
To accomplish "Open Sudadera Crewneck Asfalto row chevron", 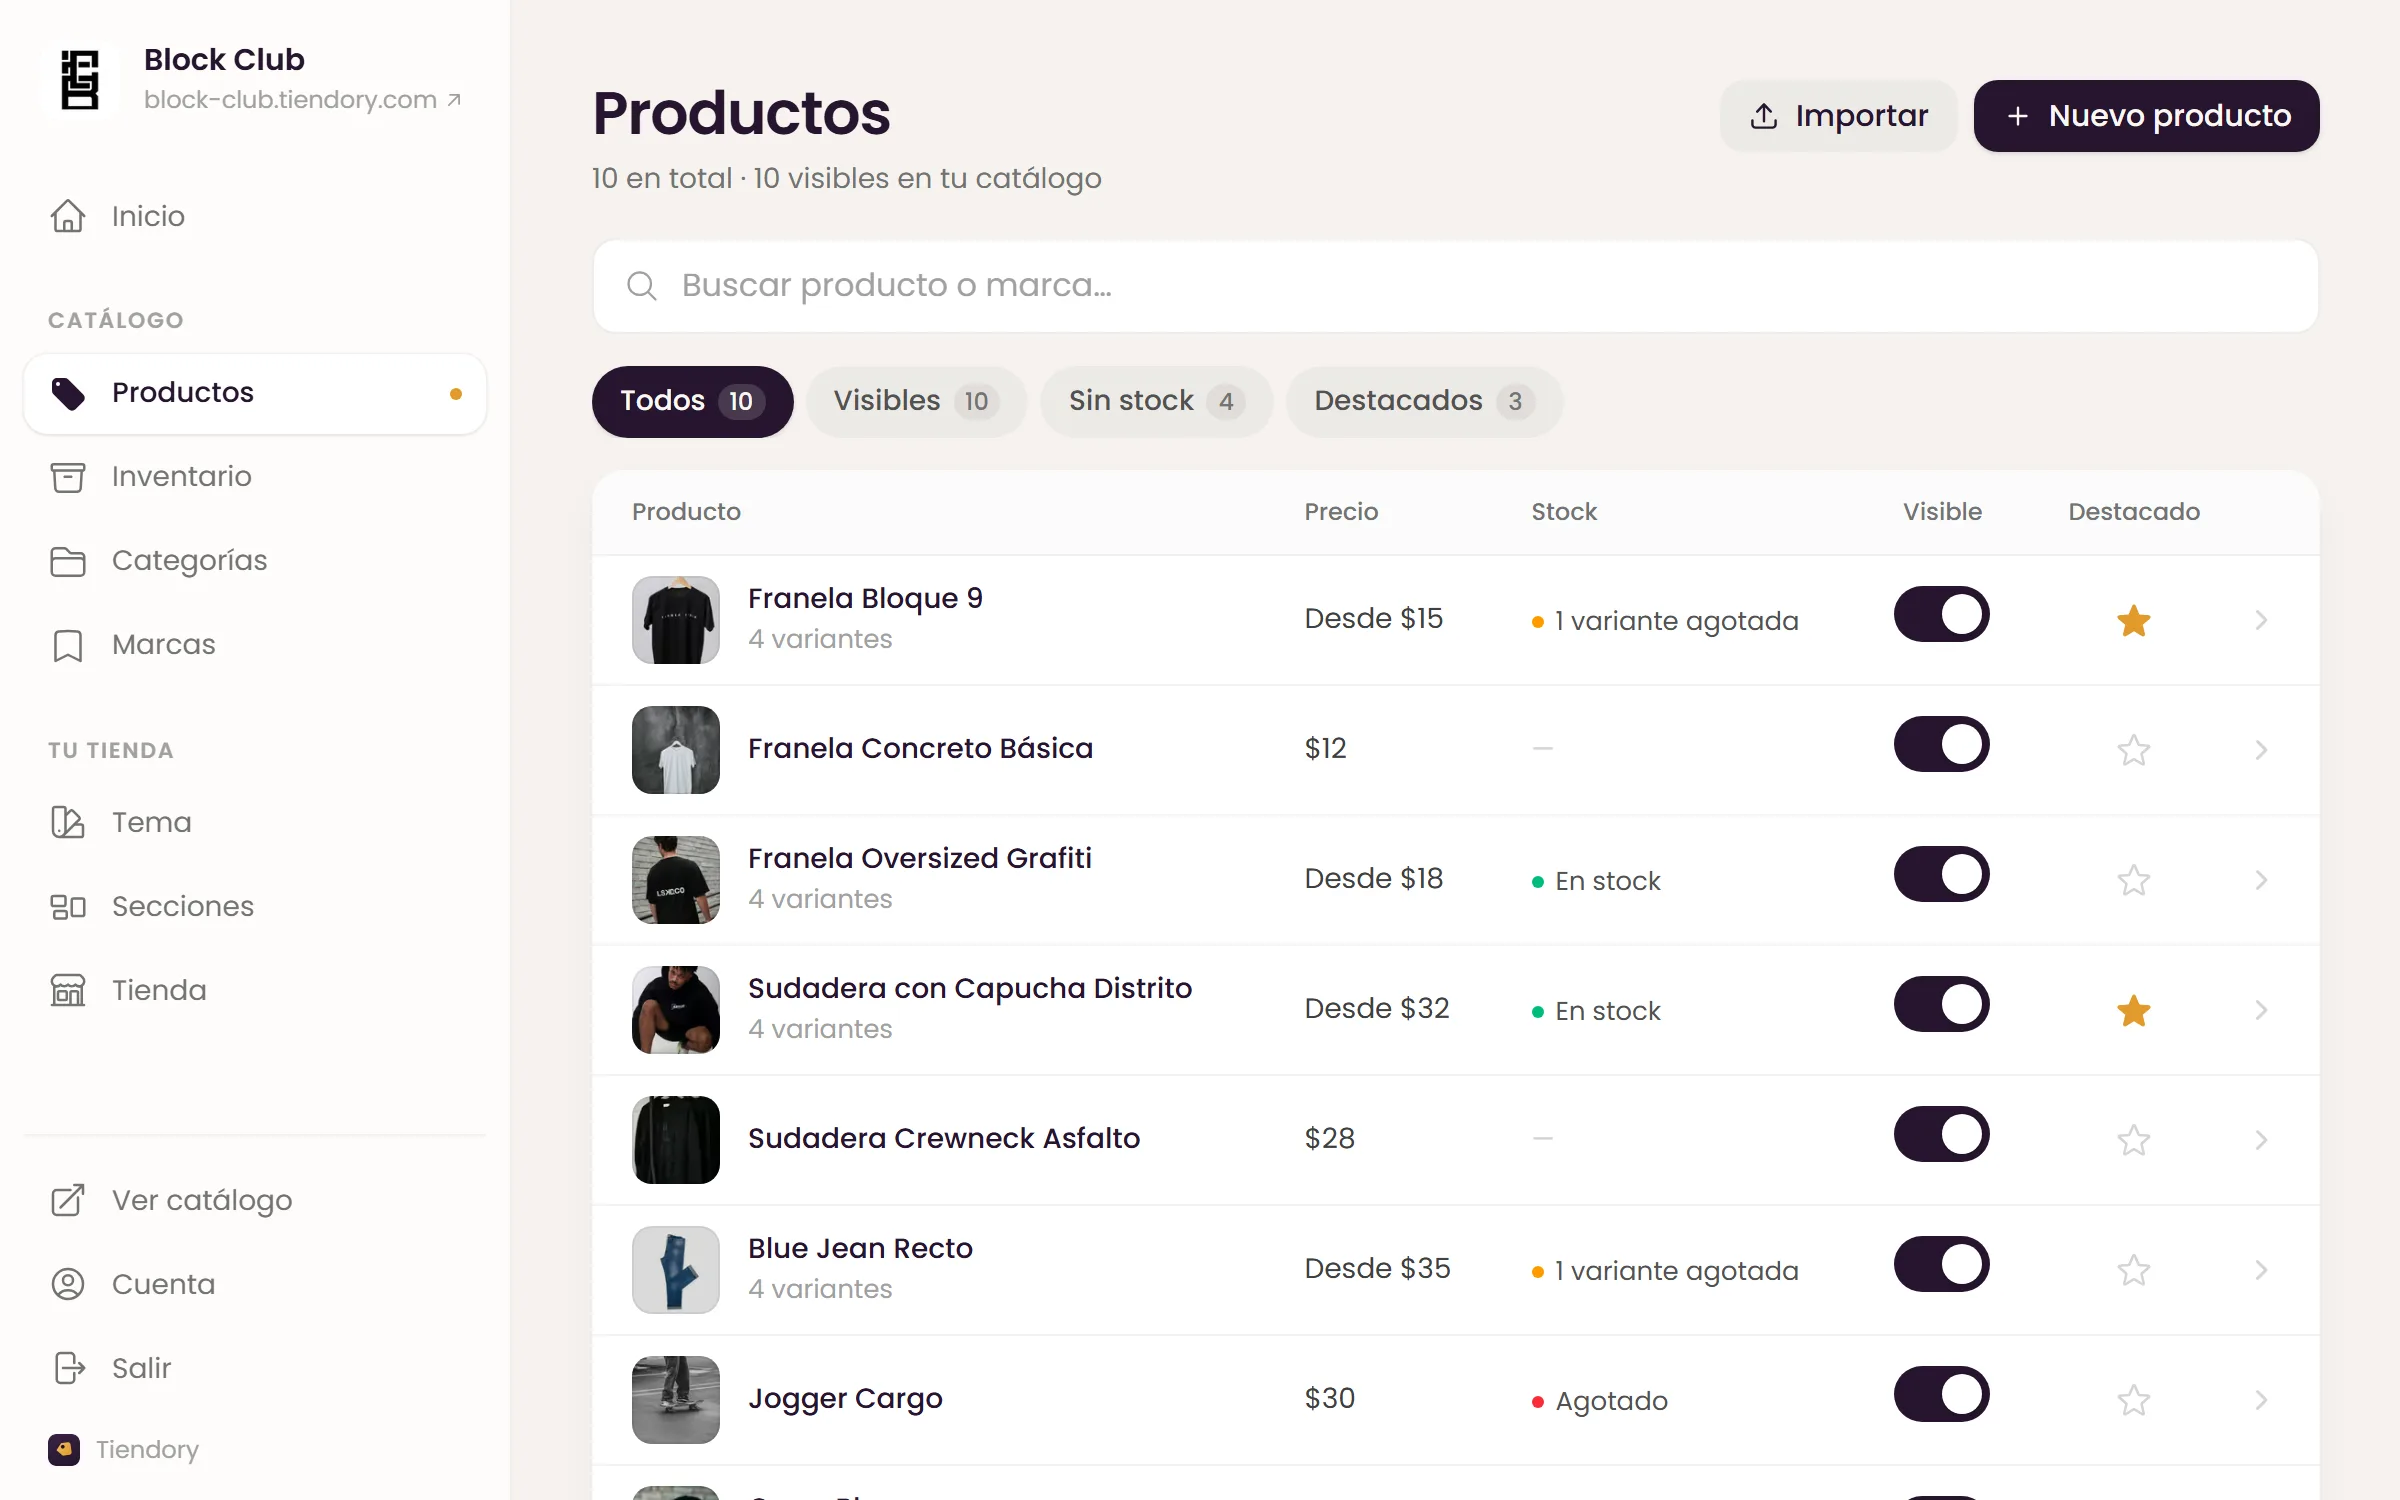I will coord(2261,1140).
